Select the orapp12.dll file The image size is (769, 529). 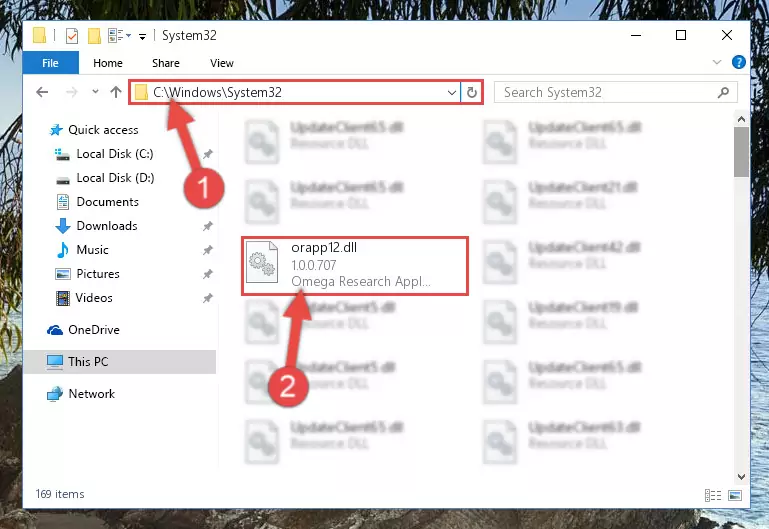point(355,266)
